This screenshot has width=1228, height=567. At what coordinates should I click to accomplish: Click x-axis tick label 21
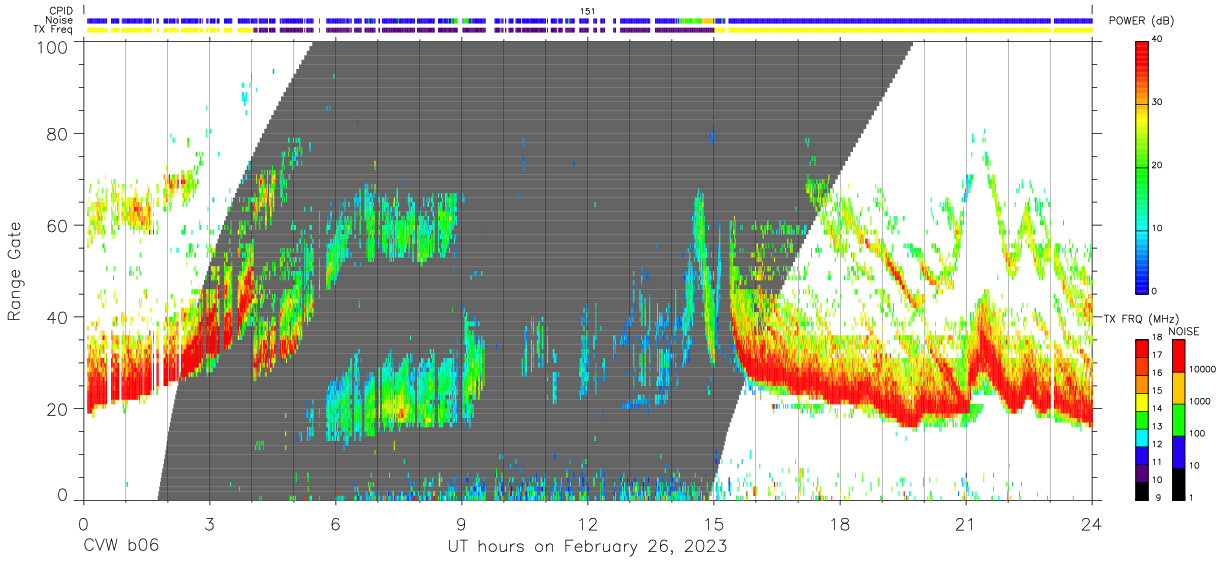(965, 524)
